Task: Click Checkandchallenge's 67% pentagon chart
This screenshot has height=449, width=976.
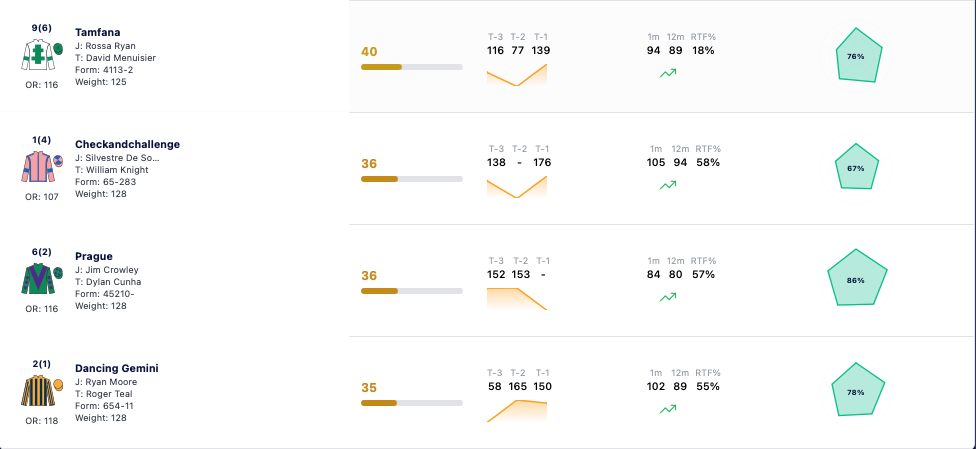Action: (856, 167)
